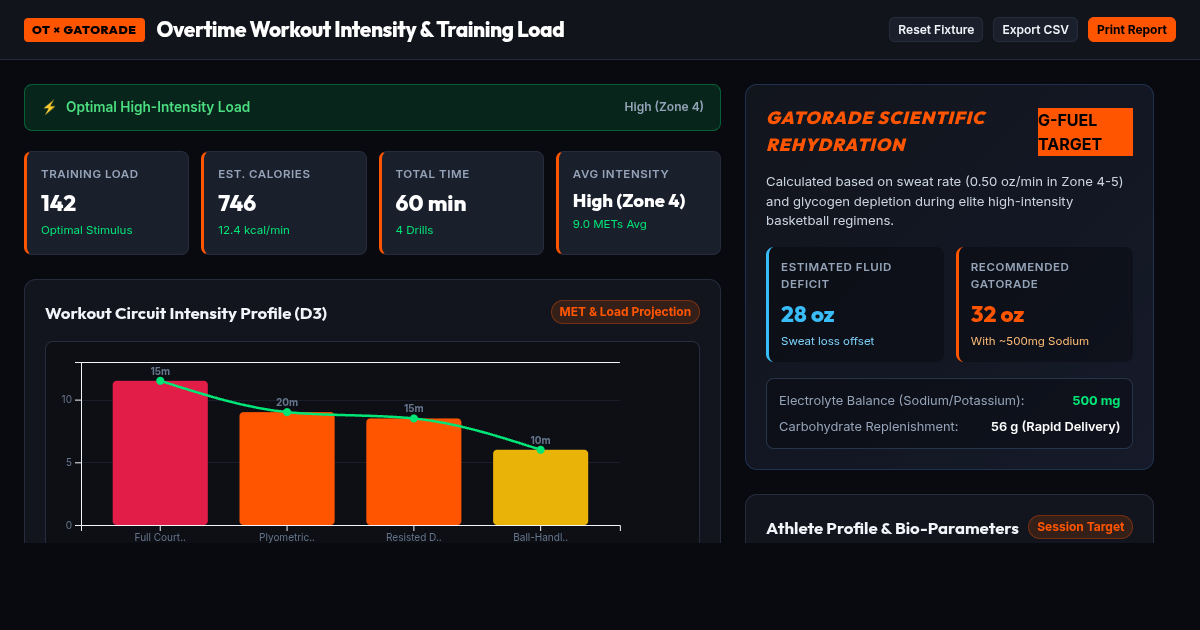Click the 56 g (Rapid Delivery) value
The width and height of the screenshot is (1200, 630).
(1055, 427)
